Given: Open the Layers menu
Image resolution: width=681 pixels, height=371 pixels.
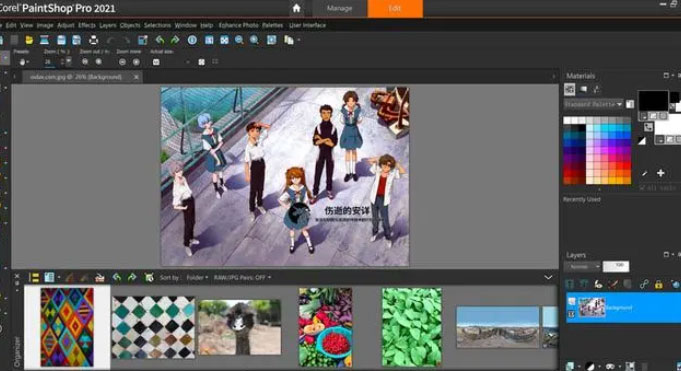Looking at the screenshot, I should point(108,25).
